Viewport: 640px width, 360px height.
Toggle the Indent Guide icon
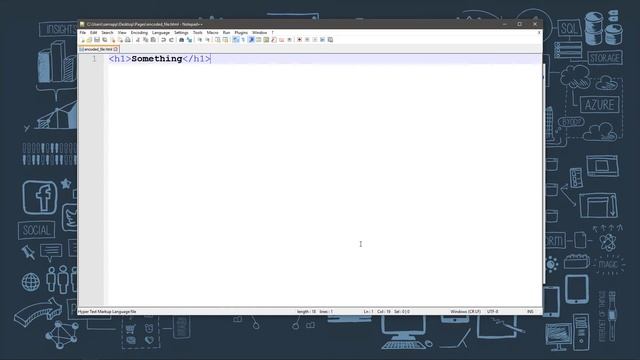click(251, 40)
